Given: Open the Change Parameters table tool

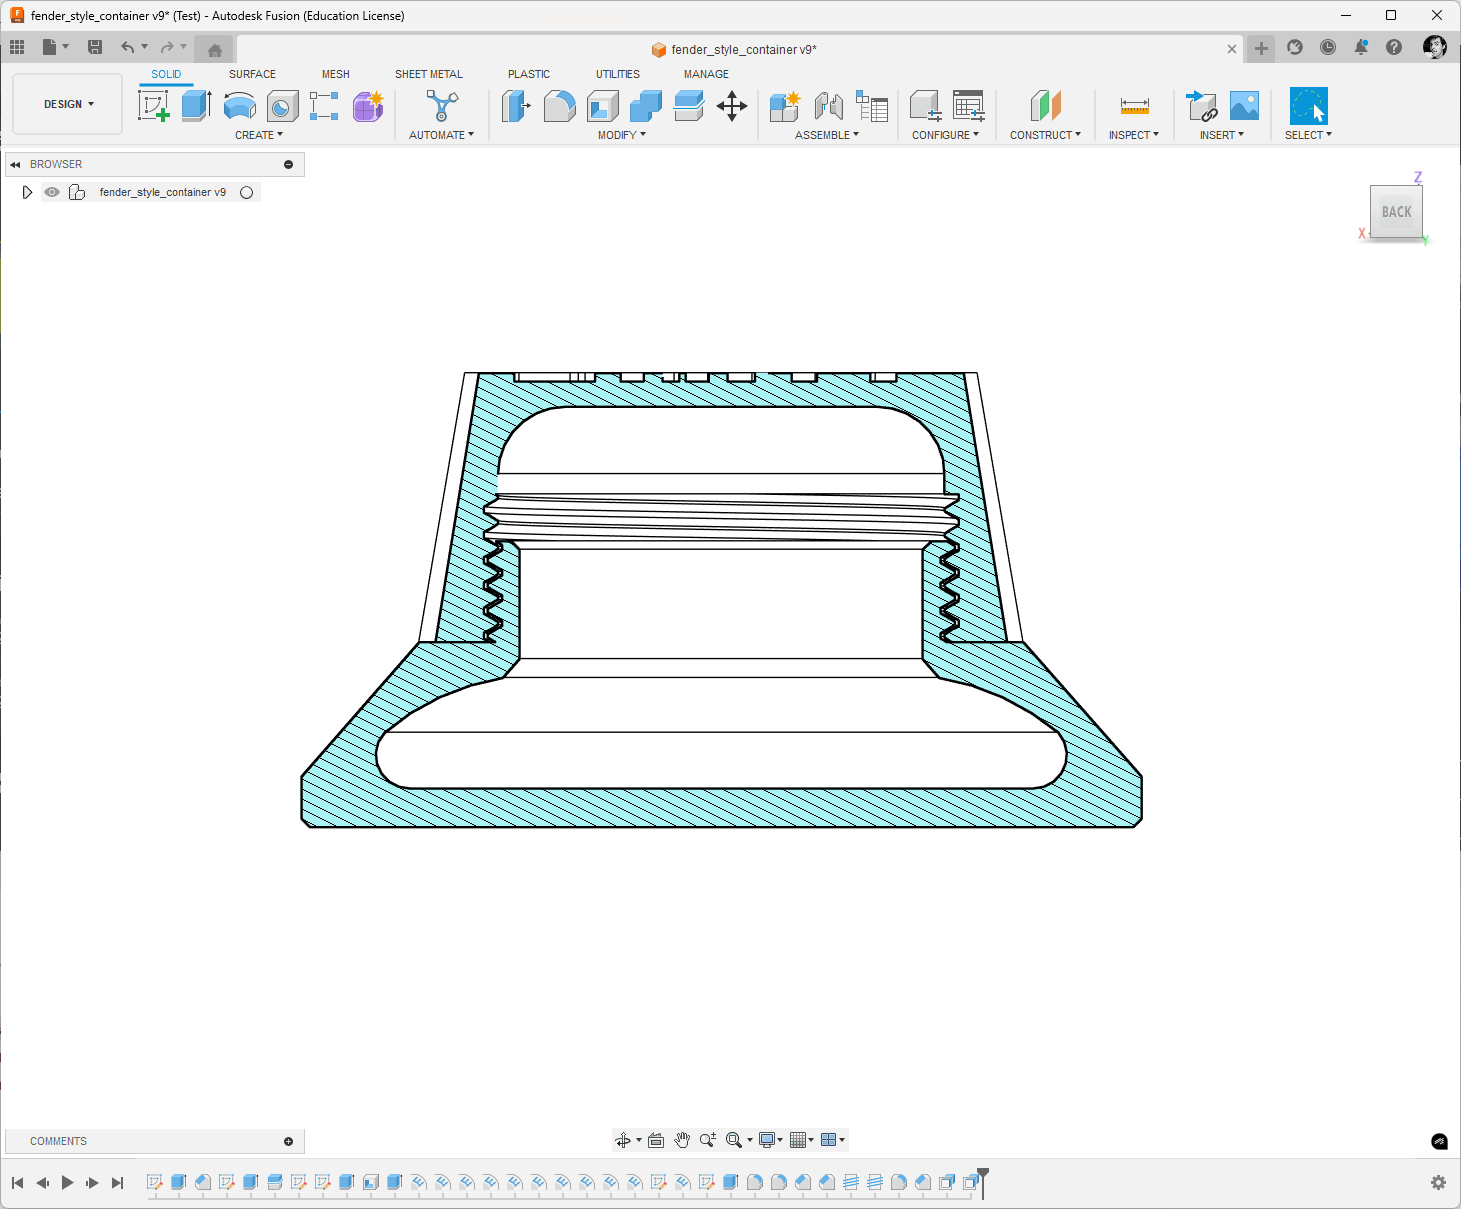Looking at the screenshot, I should pos(968,105).
